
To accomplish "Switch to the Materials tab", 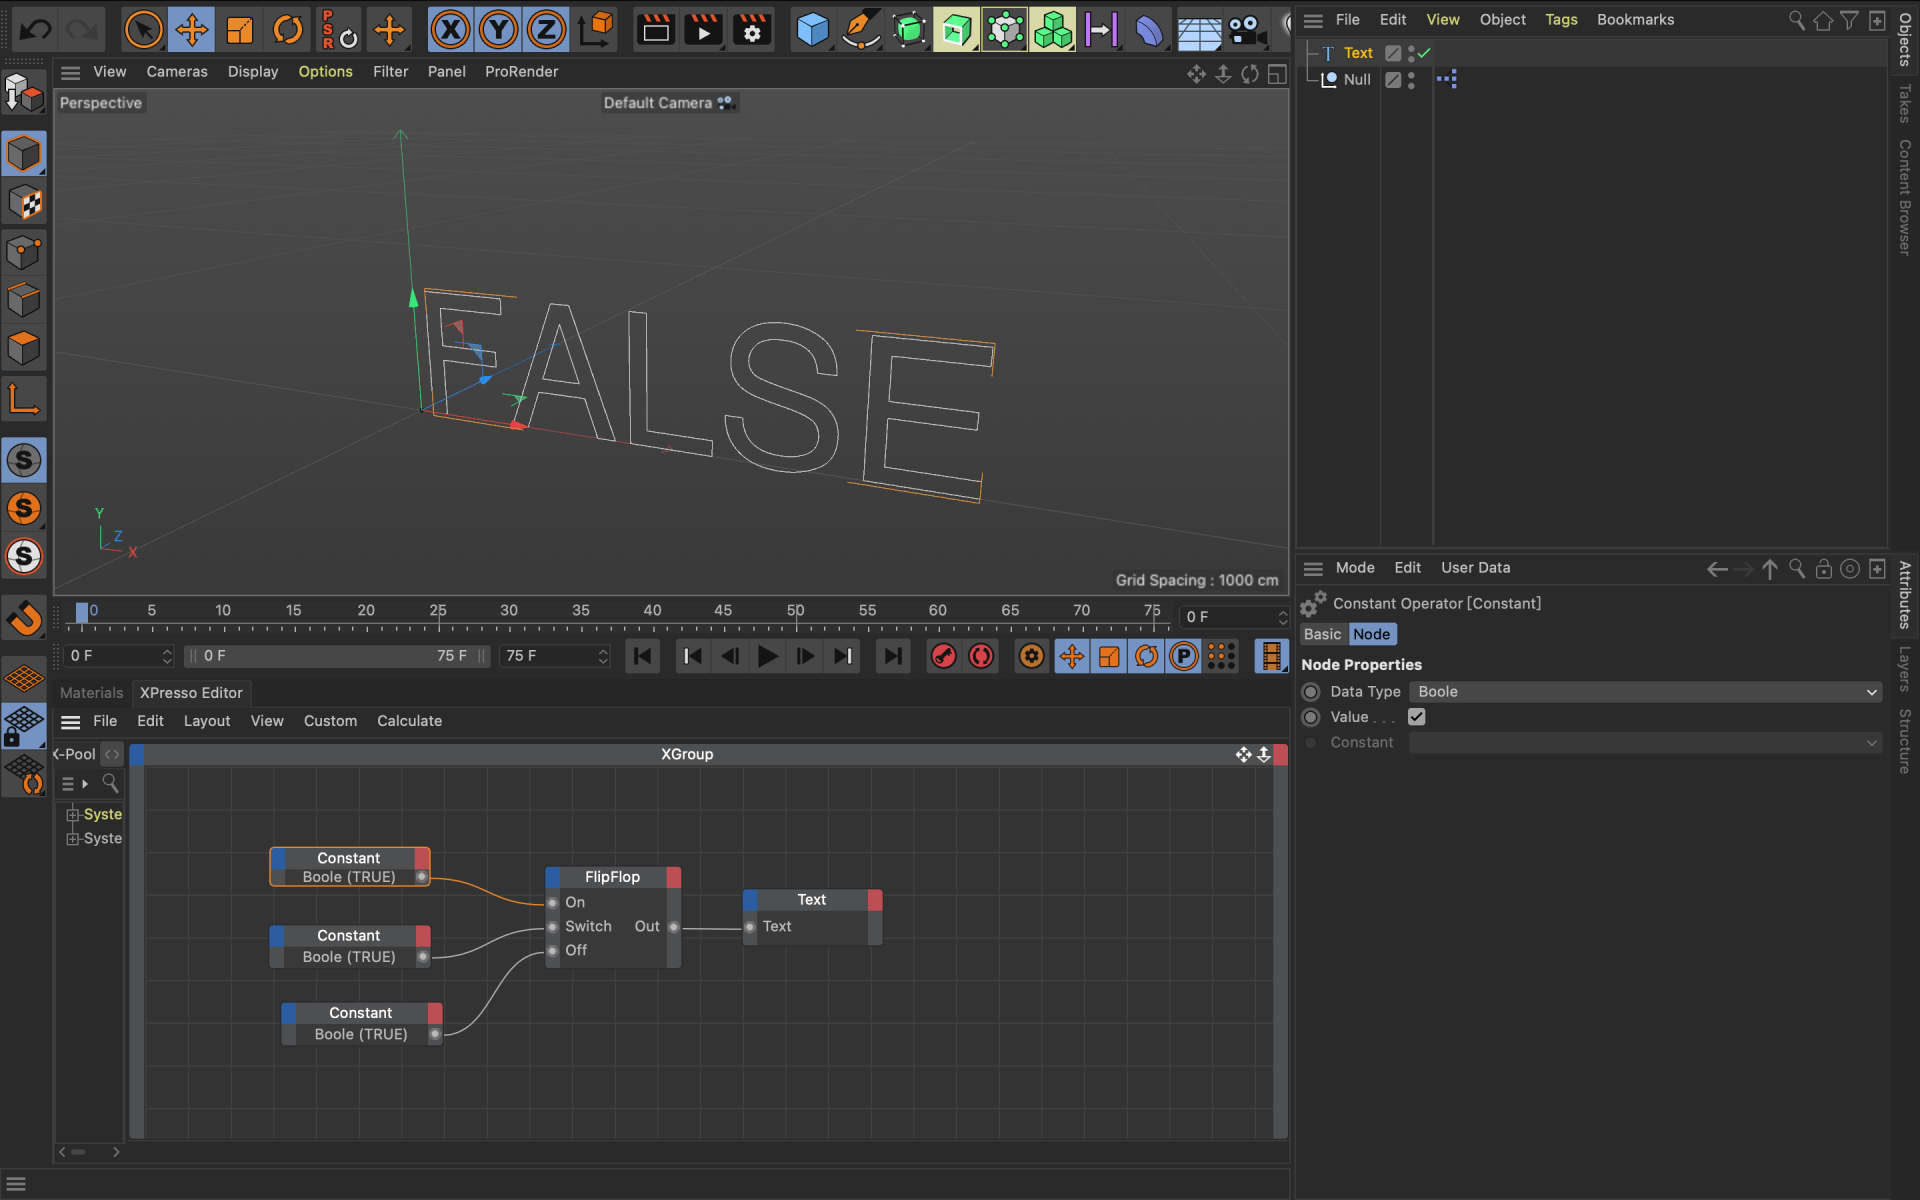I will [x=91, y=692].
